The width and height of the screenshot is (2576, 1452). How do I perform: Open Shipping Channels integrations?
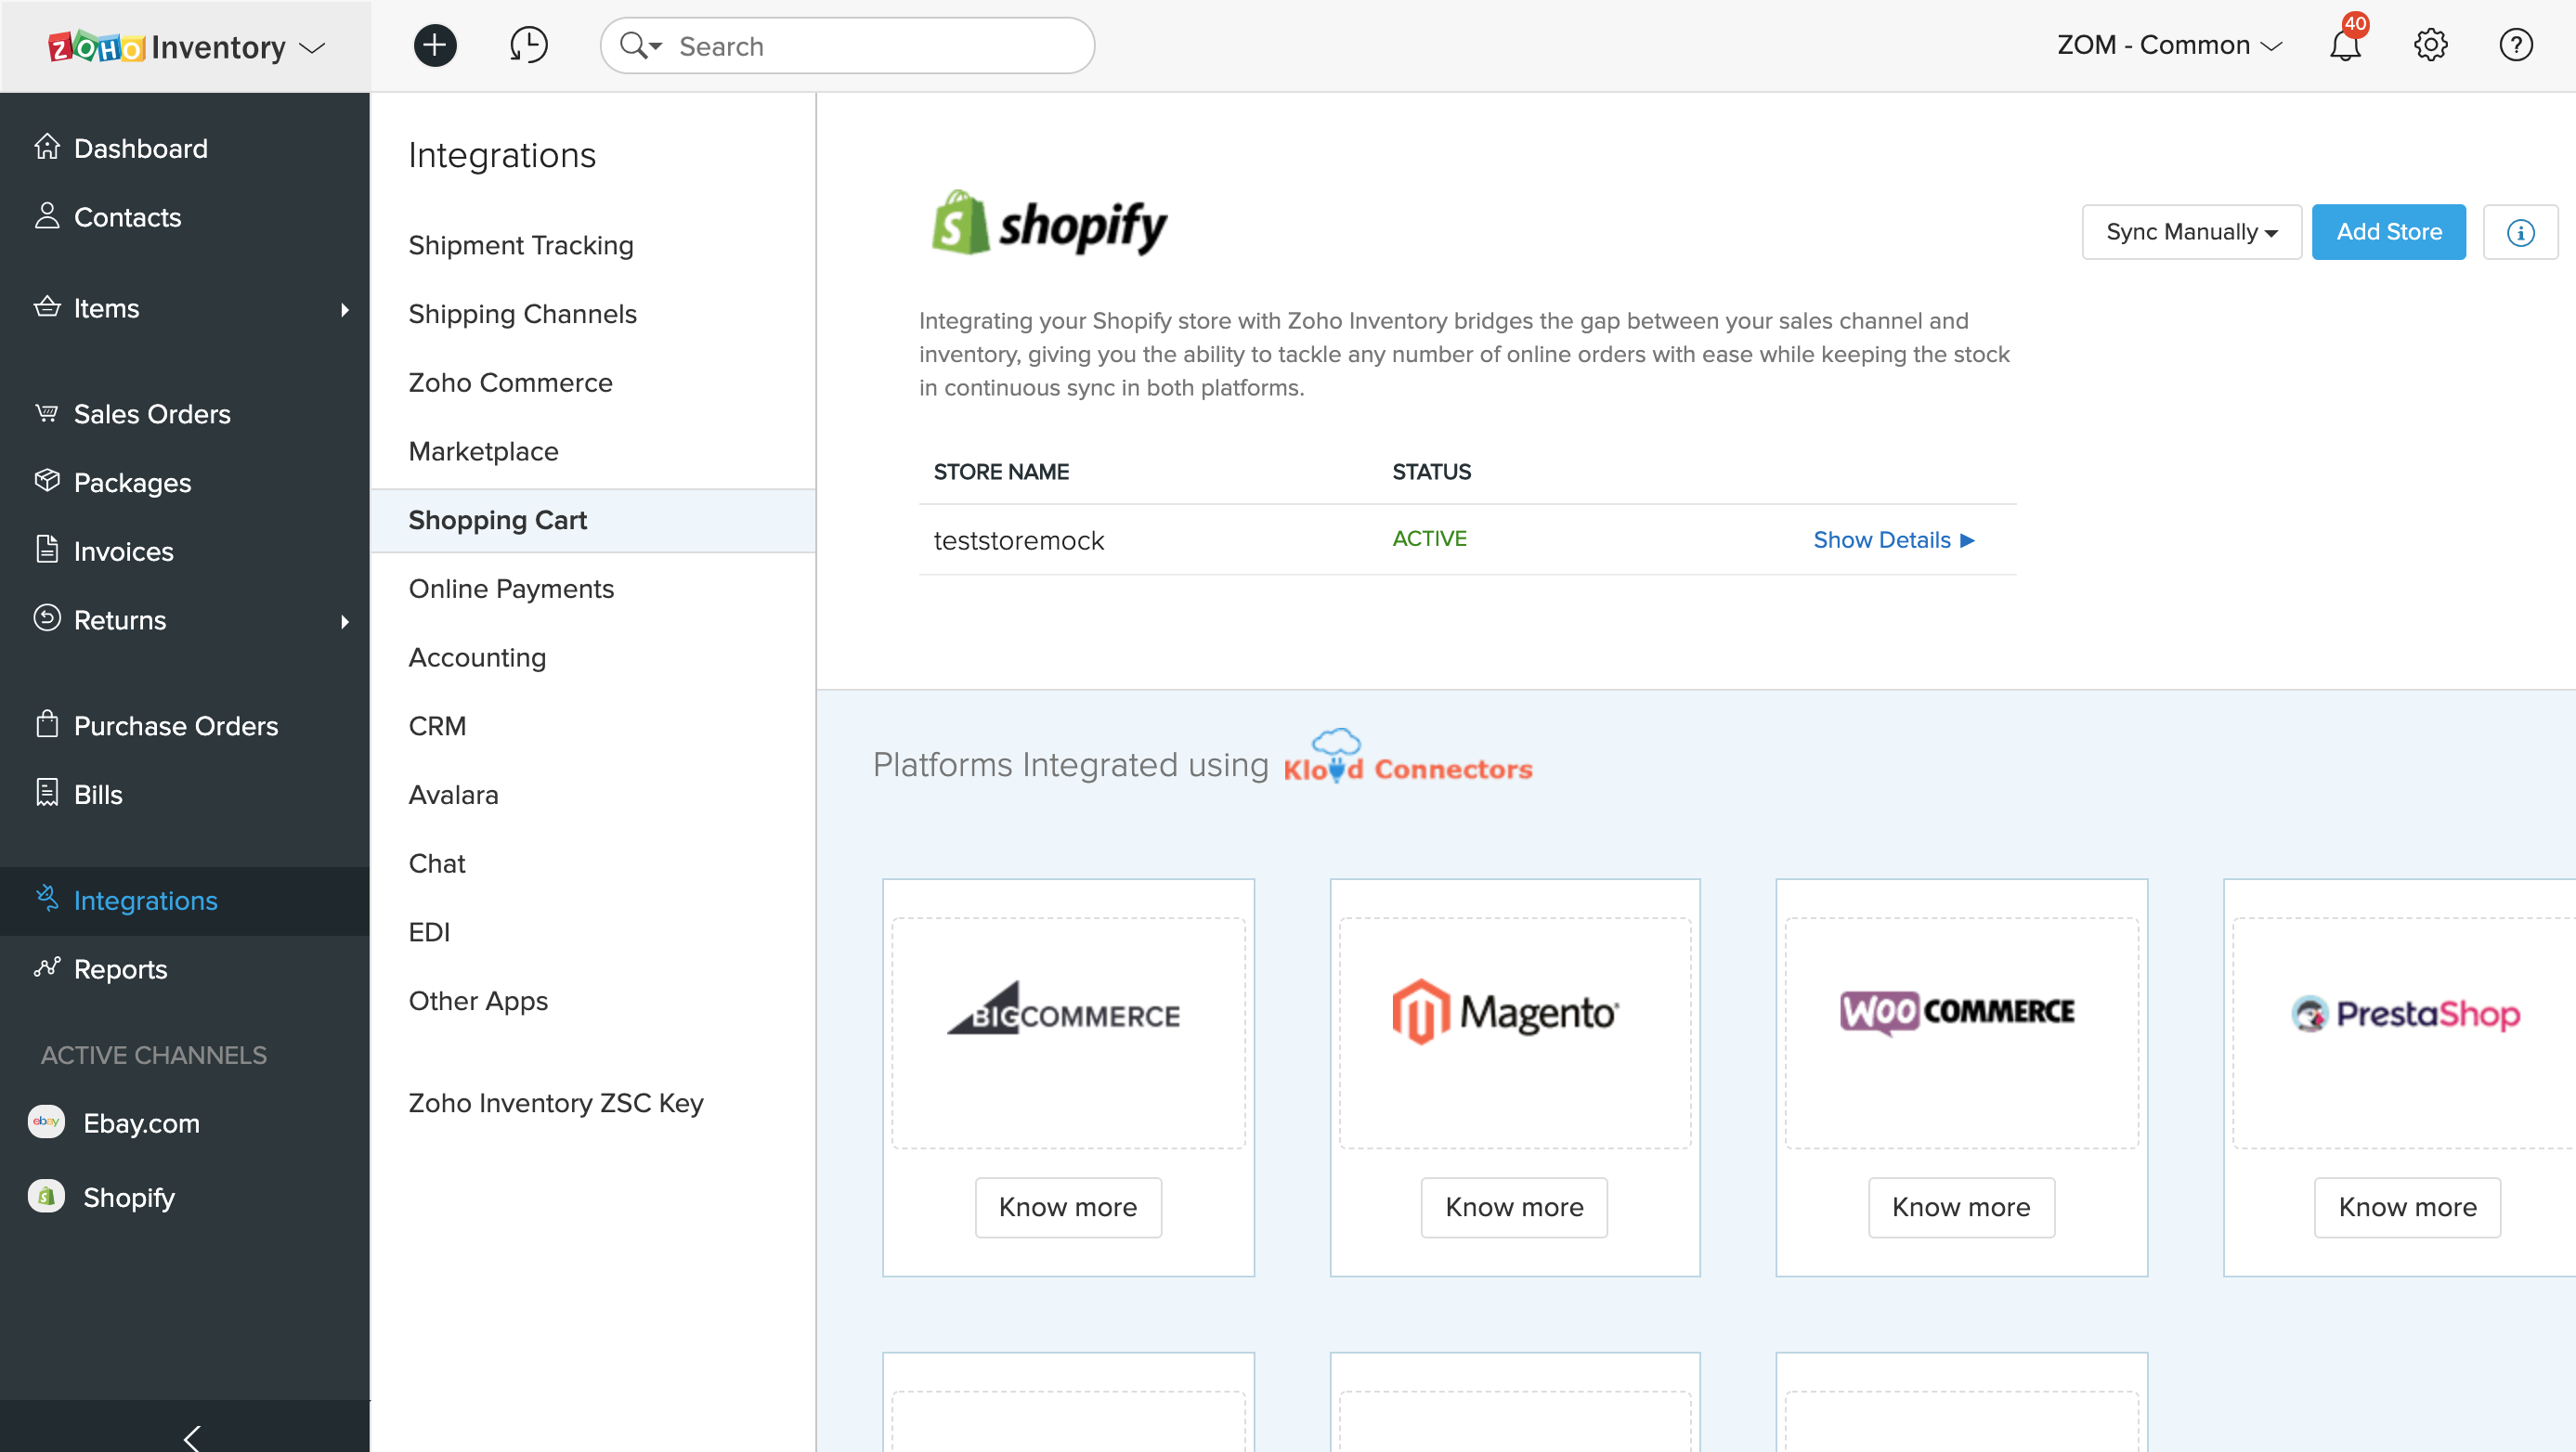click(522, 314)
